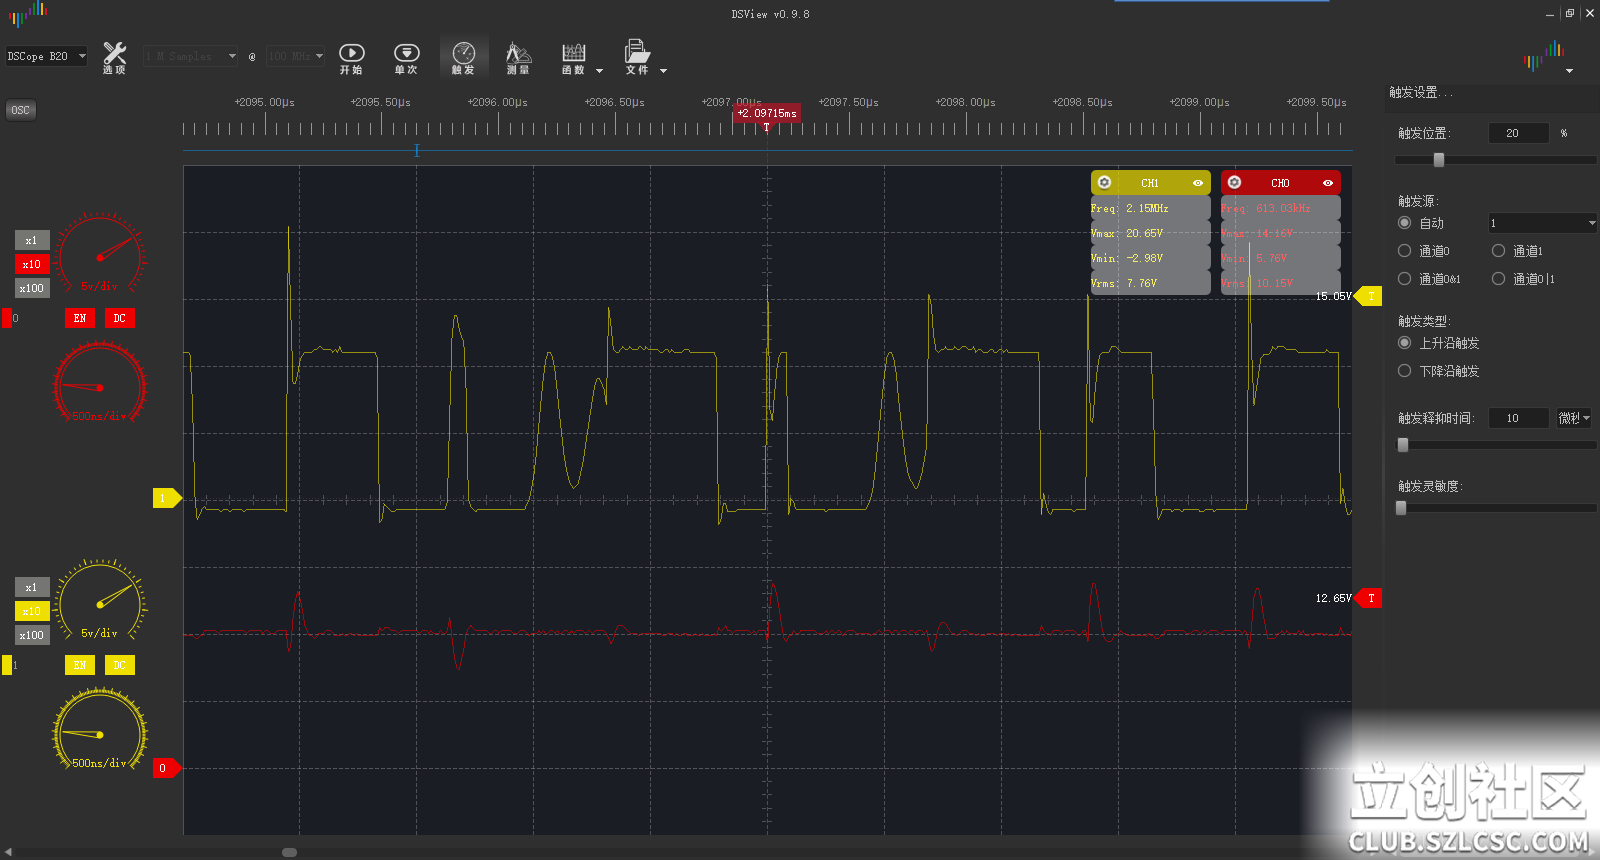Click the CH1 Vmax 20.65V reading

(1150, 233)
